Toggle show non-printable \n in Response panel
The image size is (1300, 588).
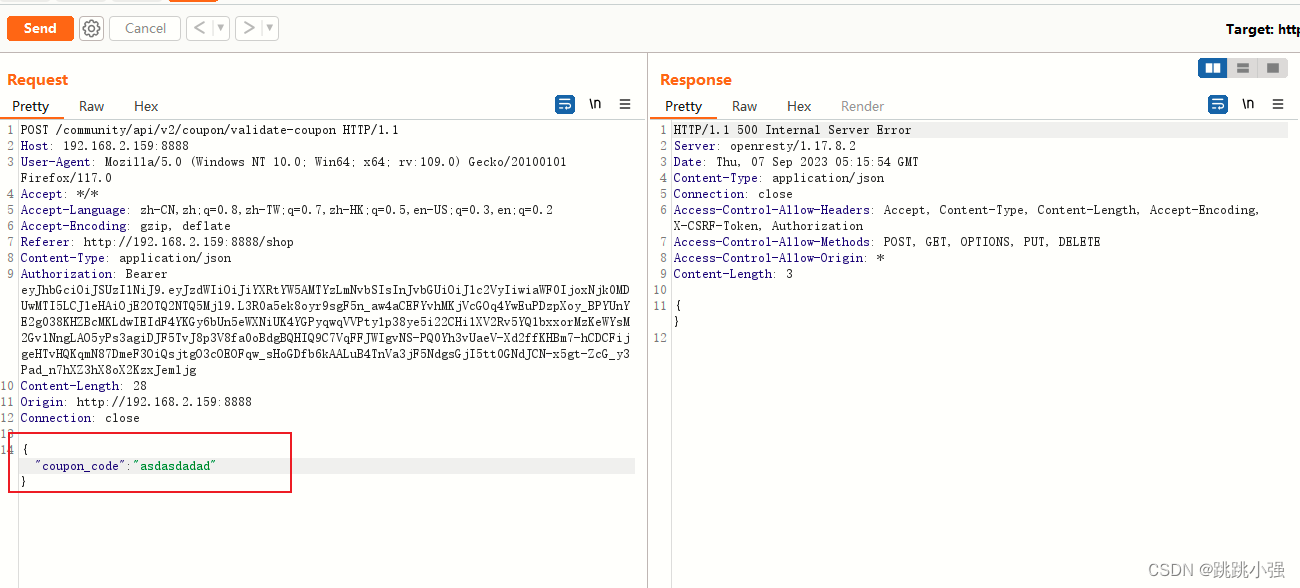click(x=1248, y=104)
